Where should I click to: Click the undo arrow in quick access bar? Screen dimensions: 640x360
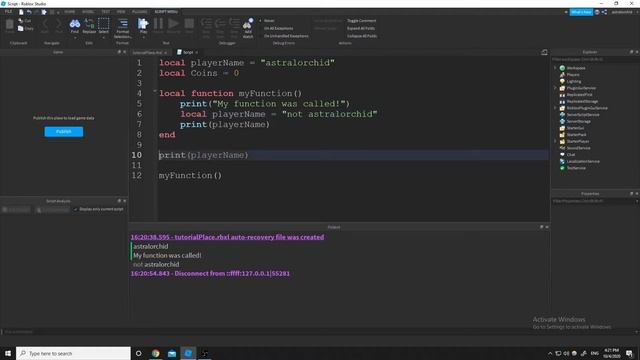point(29,12)
